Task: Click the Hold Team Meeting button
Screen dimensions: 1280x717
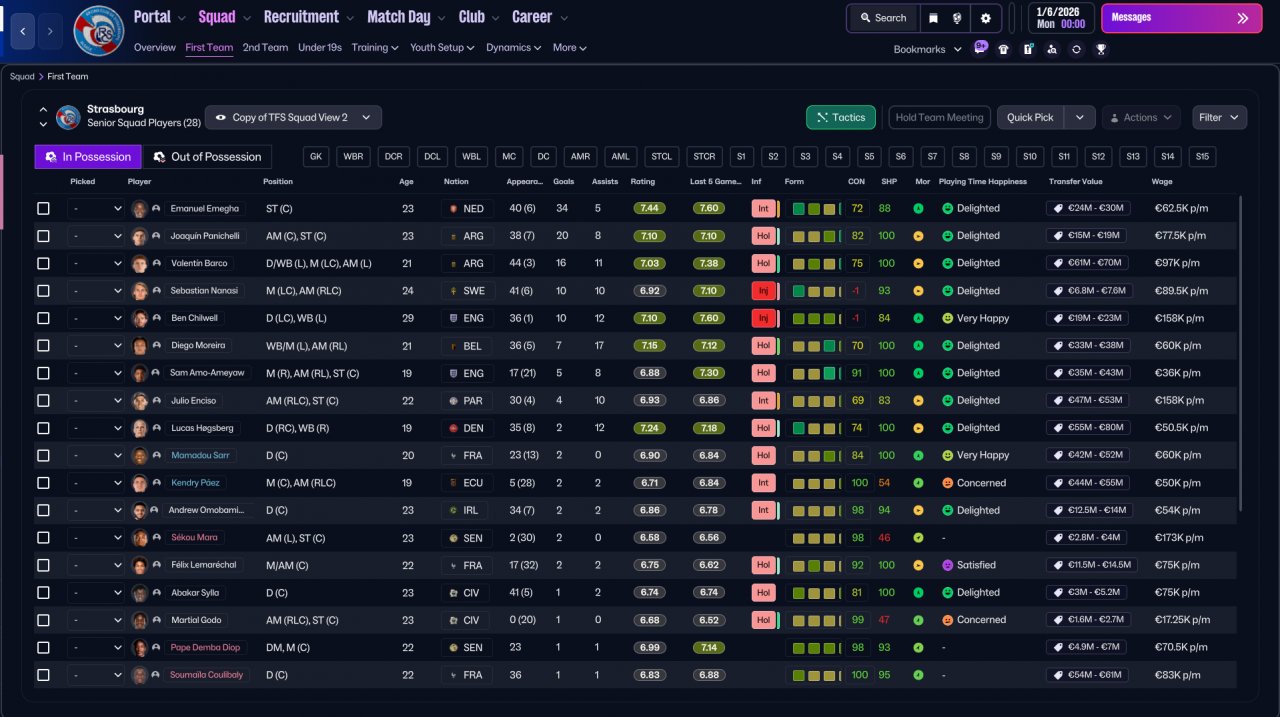Action: tap(939, 117)
